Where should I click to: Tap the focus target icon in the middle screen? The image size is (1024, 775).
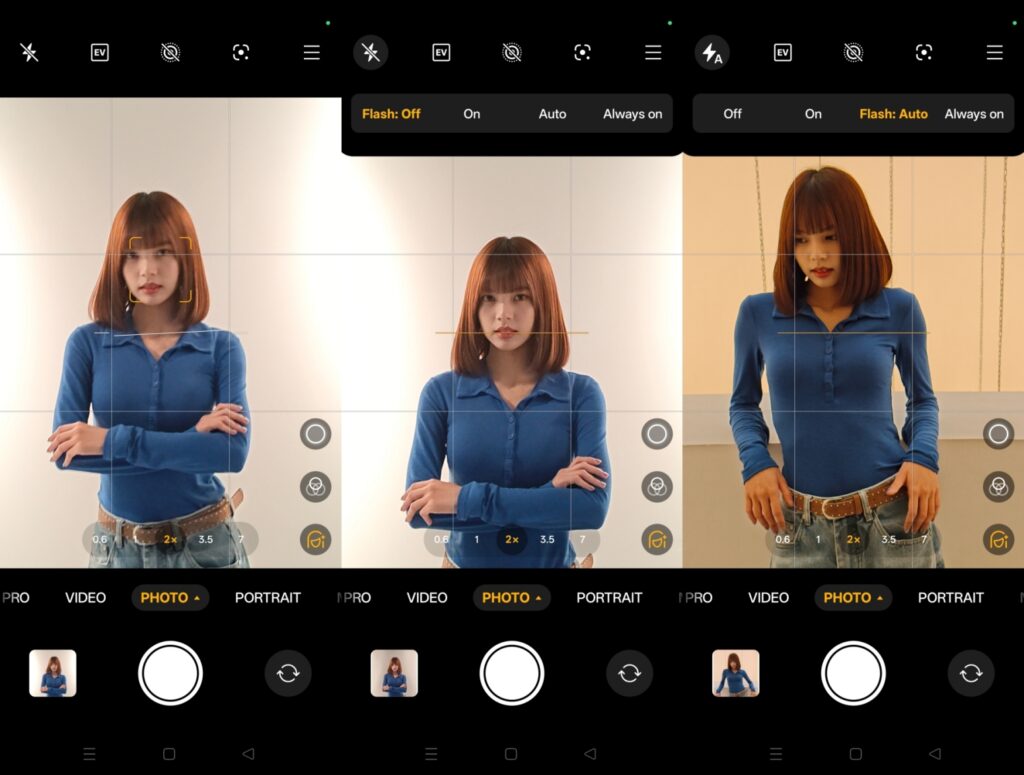coord(582,53)
